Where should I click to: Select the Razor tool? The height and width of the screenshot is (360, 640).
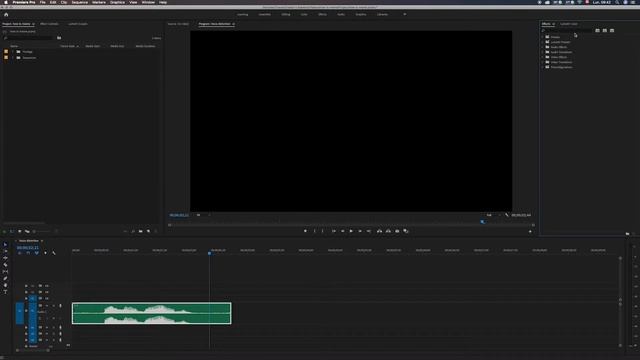pos(5,265)
